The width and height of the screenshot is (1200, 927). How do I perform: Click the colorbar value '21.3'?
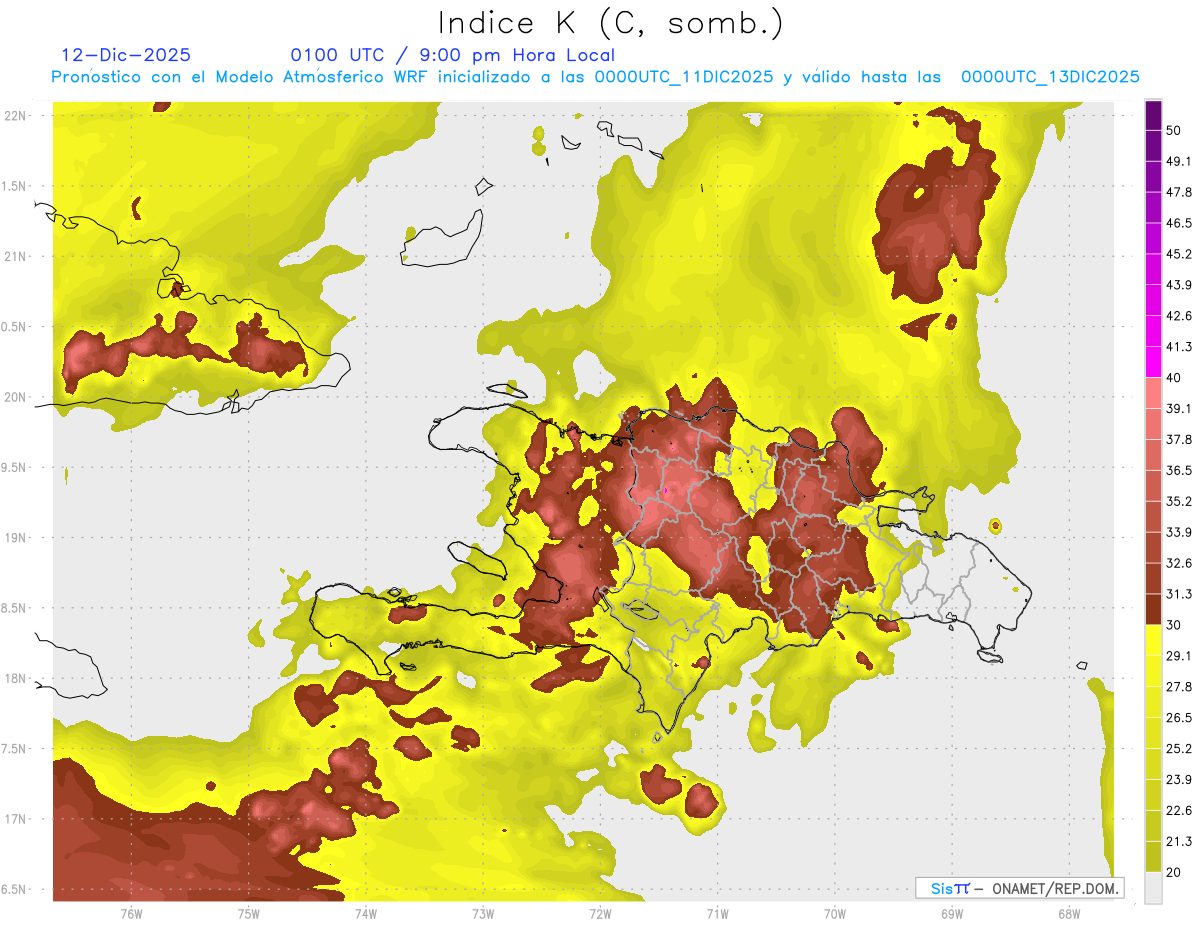[x=1180, y=841]
